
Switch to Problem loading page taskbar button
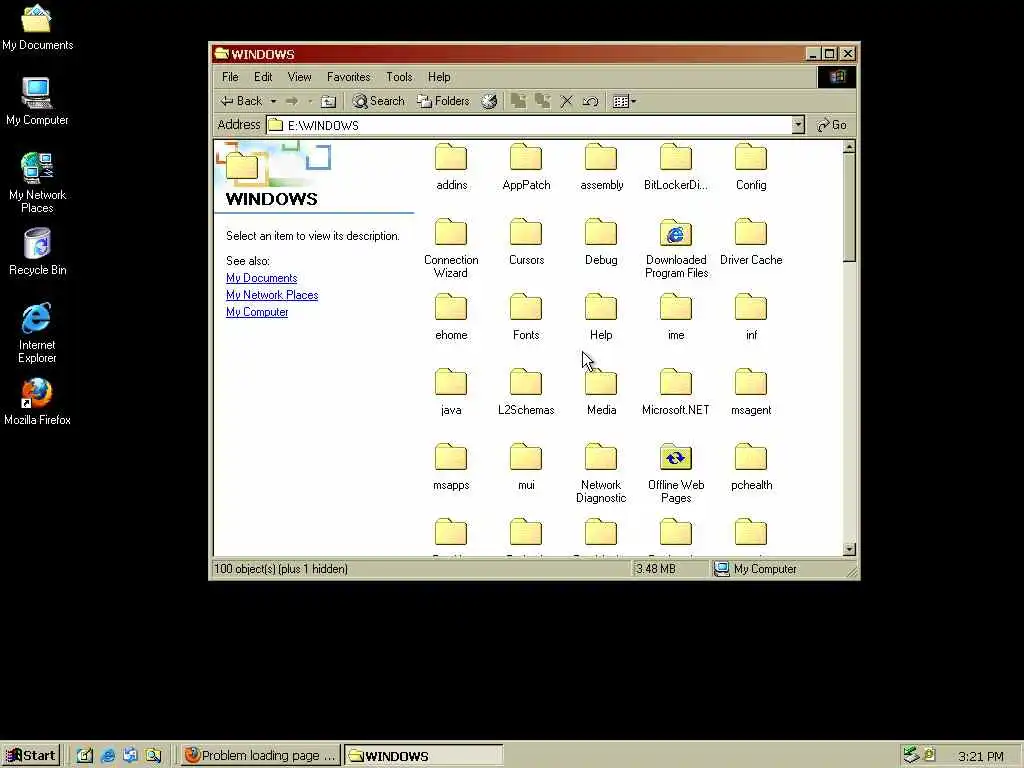click(x=261, y=756)
